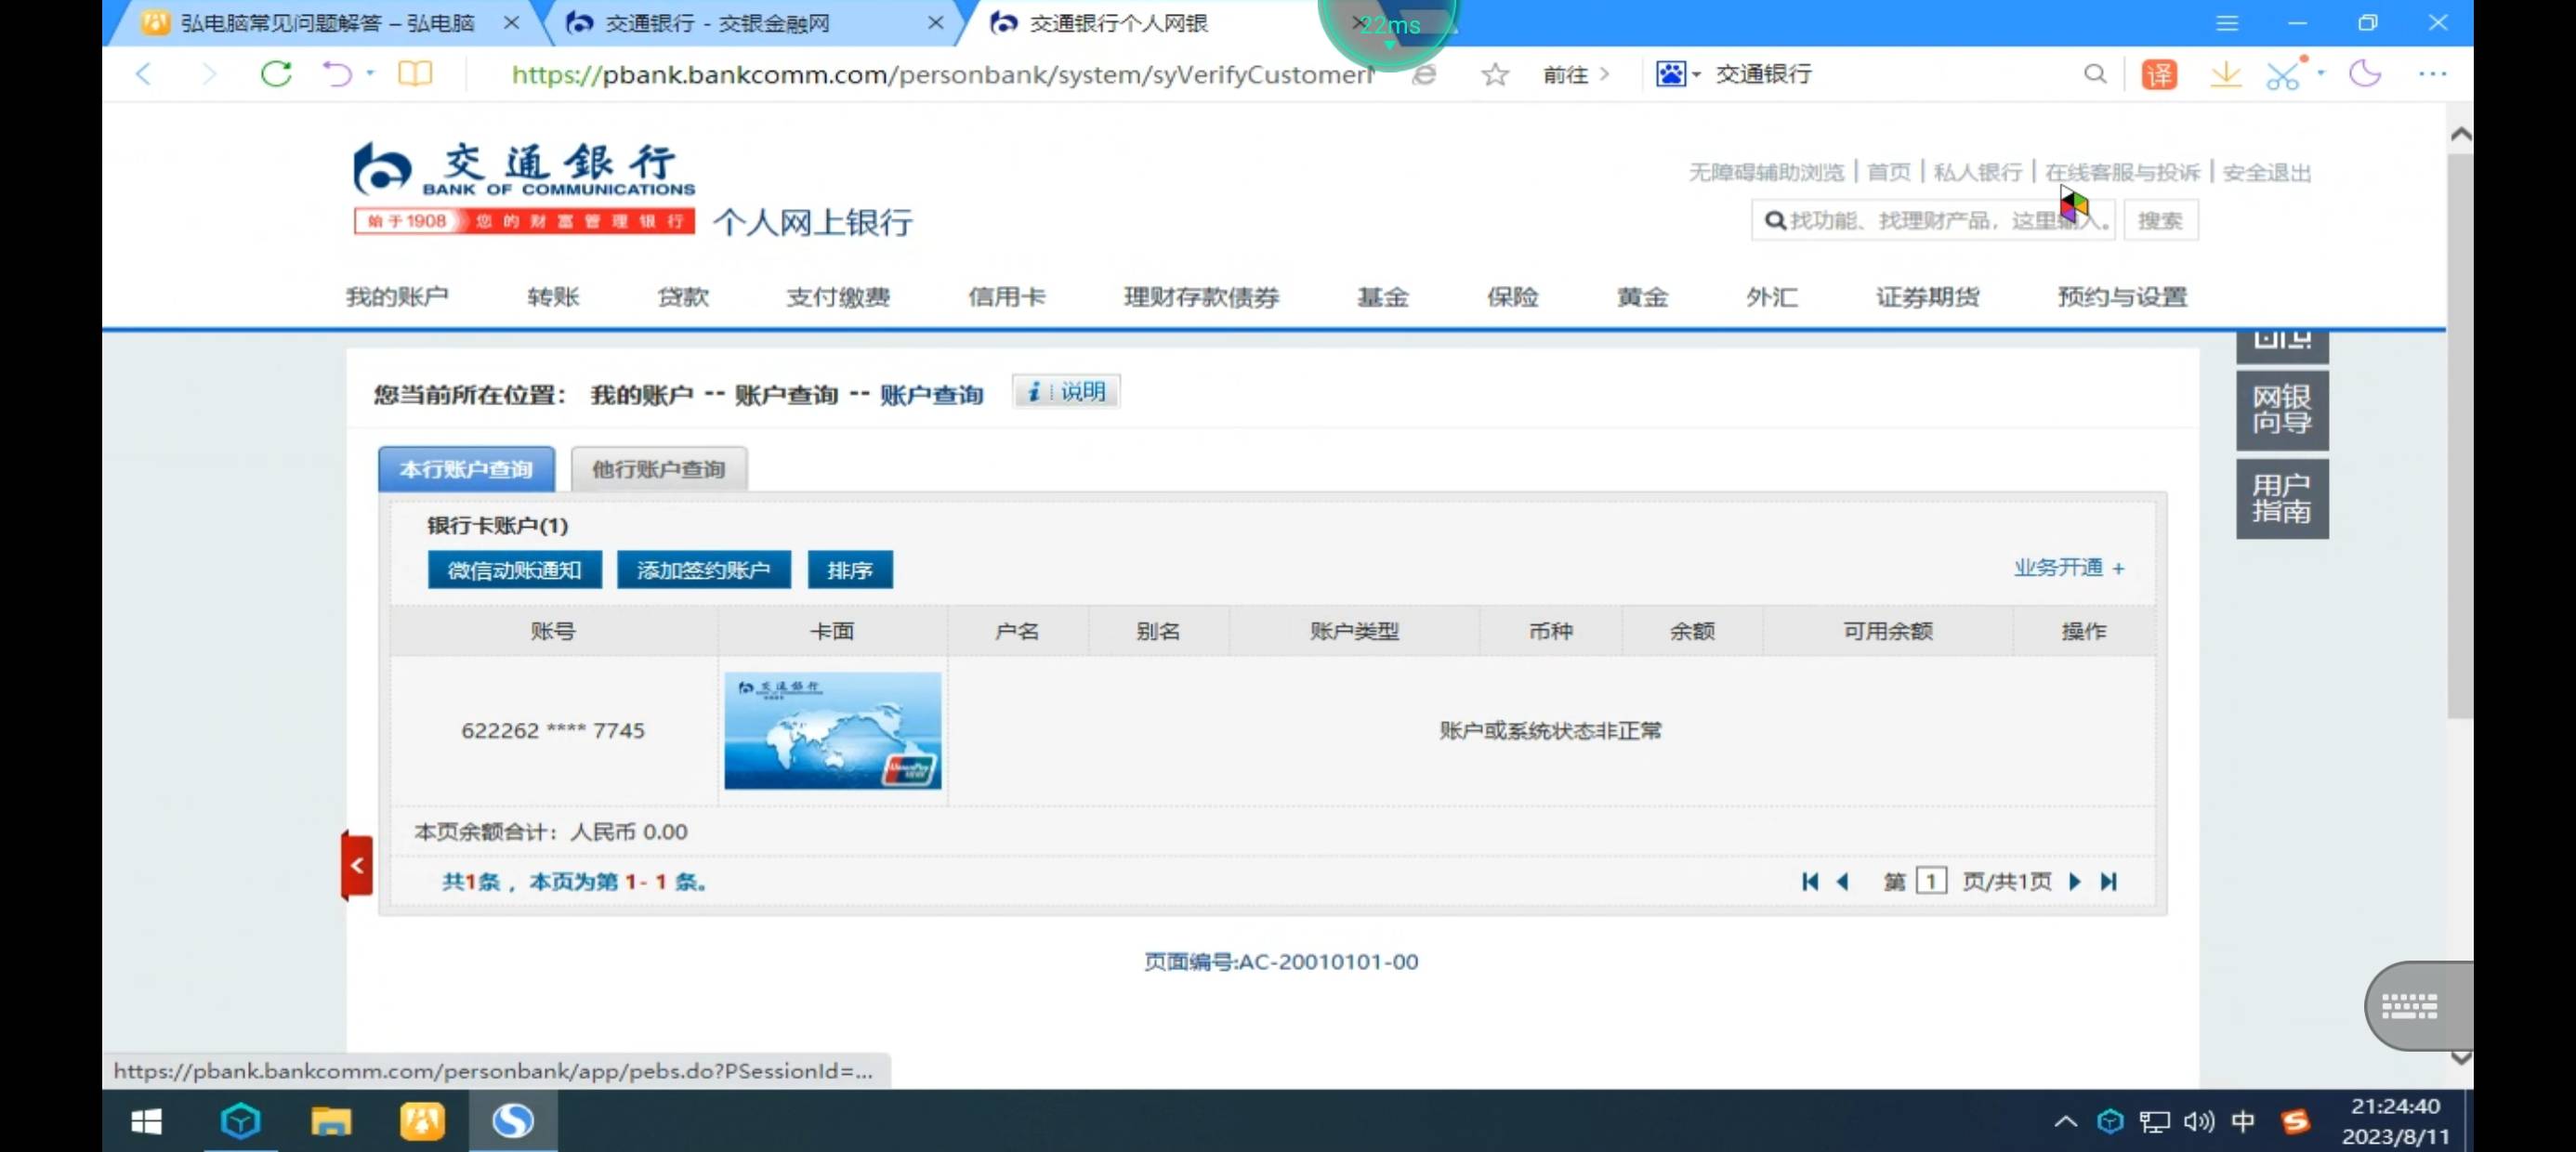Click the 说明 info button

click(x=1066, y=392)
